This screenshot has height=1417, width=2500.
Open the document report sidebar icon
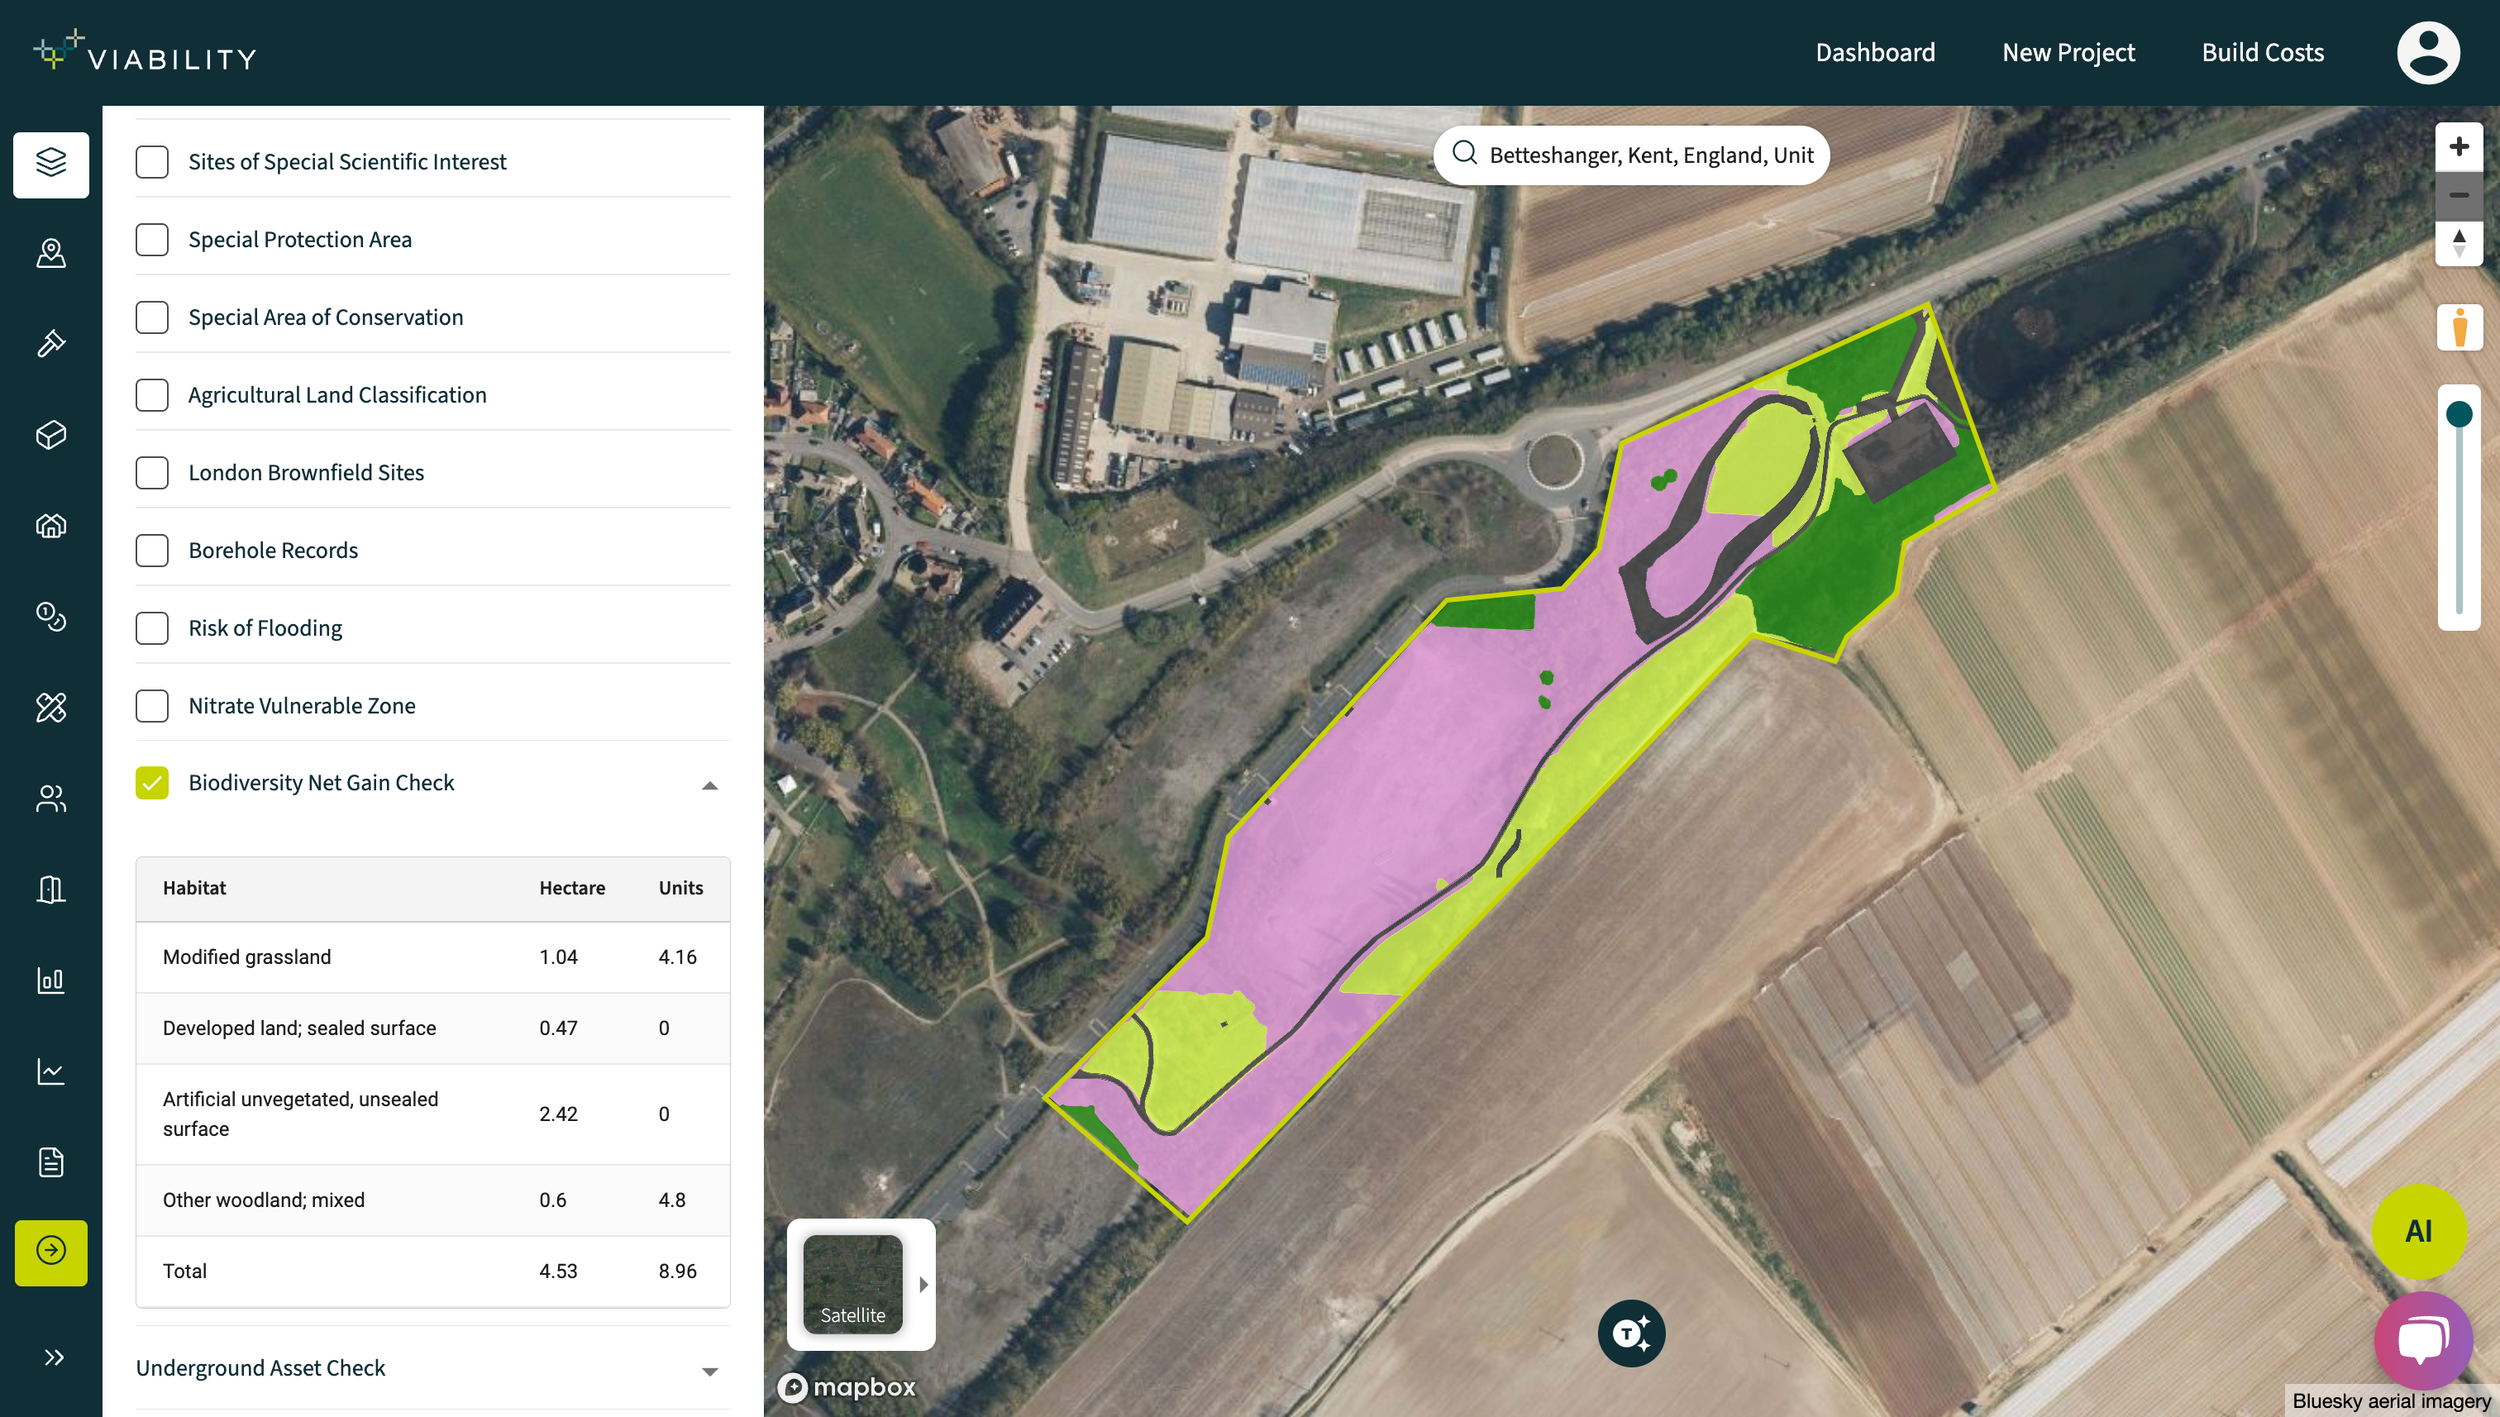pyautogui.click(x=51, y=1162)
